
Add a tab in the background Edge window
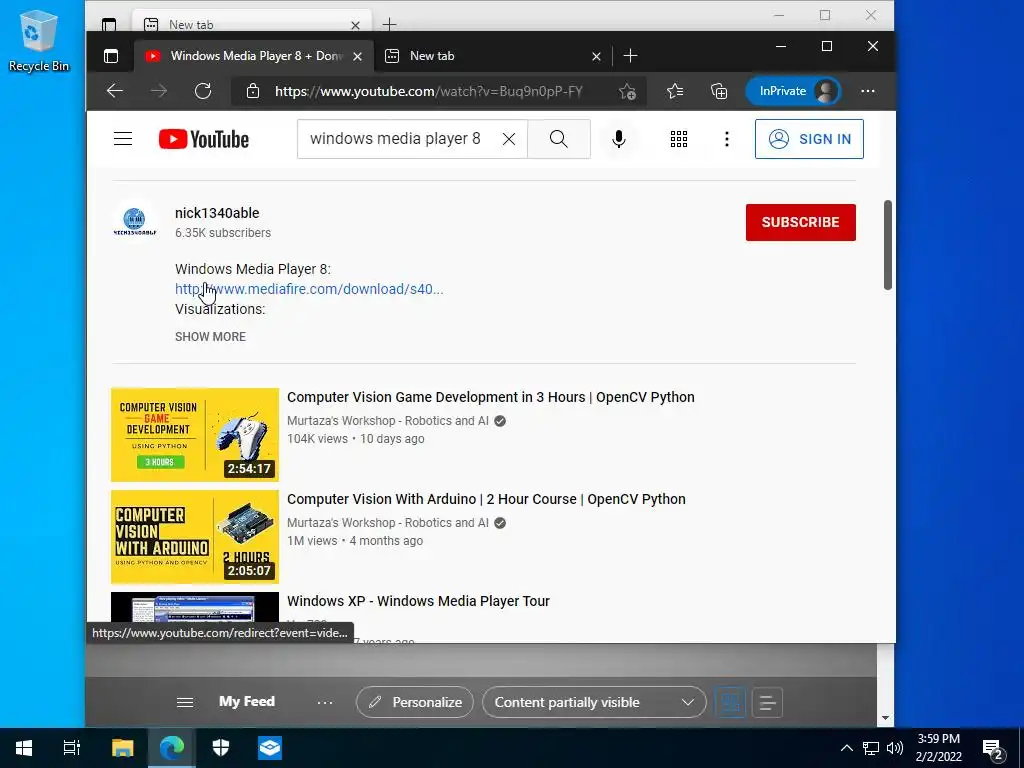[389, 25]
